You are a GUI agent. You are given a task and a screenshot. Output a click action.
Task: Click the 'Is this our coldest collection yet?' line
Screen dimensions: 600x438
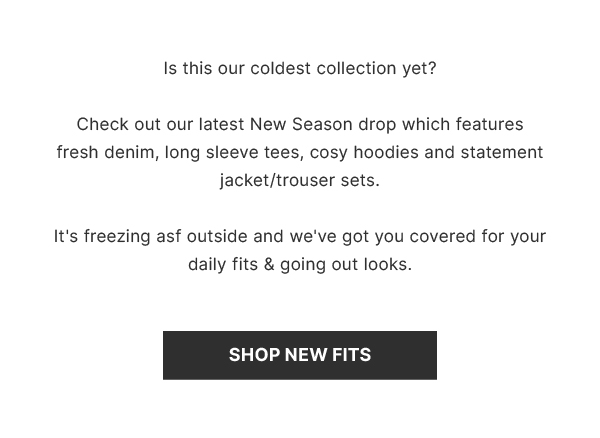(x=300, y=69)
